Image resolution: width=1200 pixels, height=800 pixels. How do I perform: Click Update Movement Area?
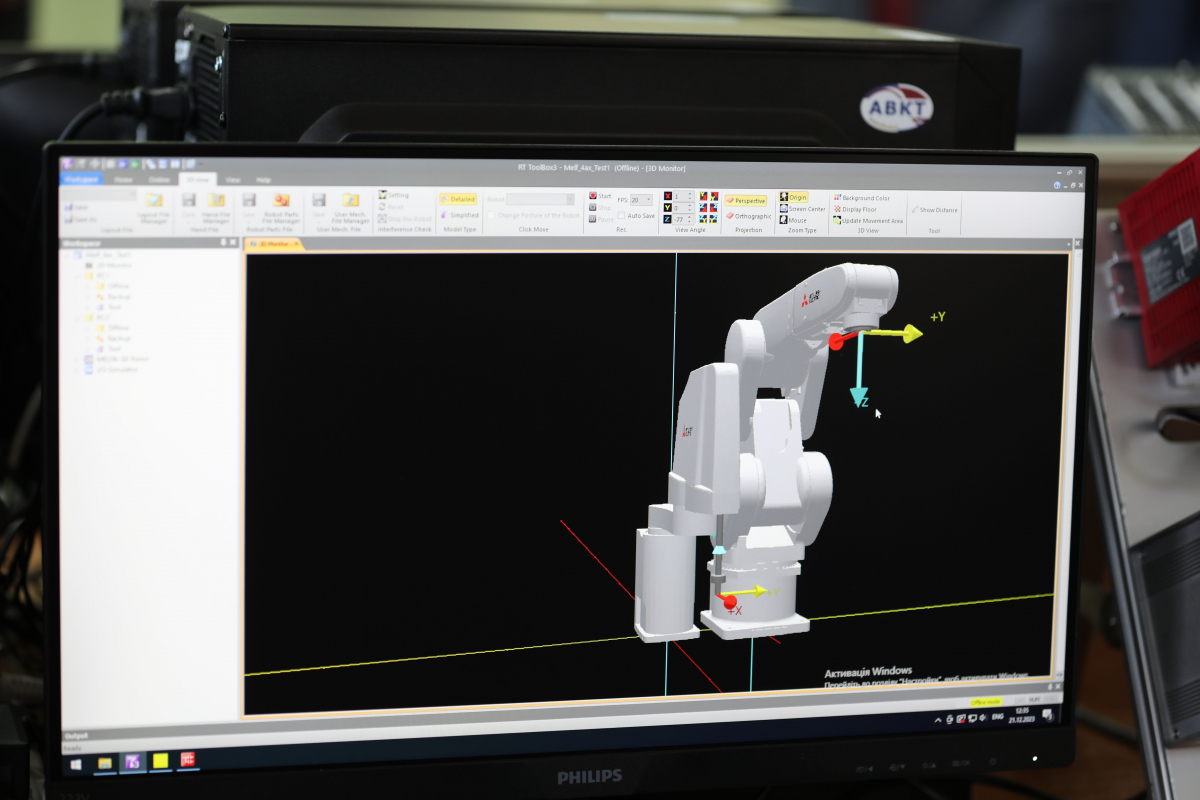pos(868,220)
